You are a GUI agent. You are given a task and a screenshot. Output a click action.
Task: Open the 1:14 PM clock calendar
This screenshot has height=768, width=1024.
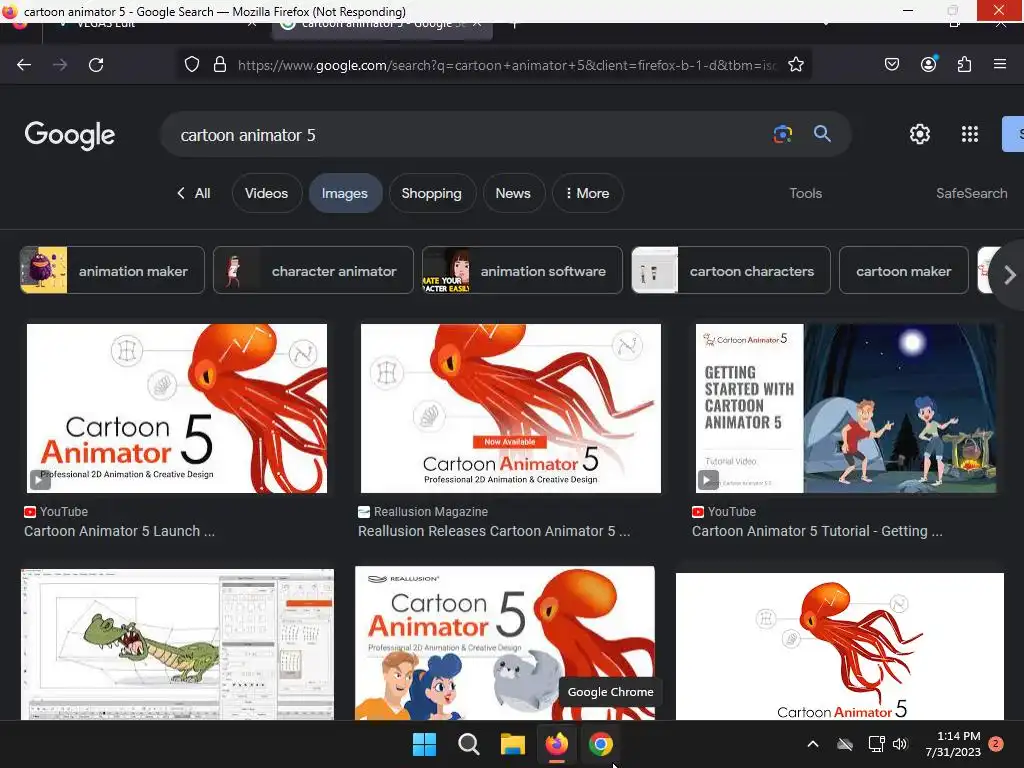tap(953, 744)
